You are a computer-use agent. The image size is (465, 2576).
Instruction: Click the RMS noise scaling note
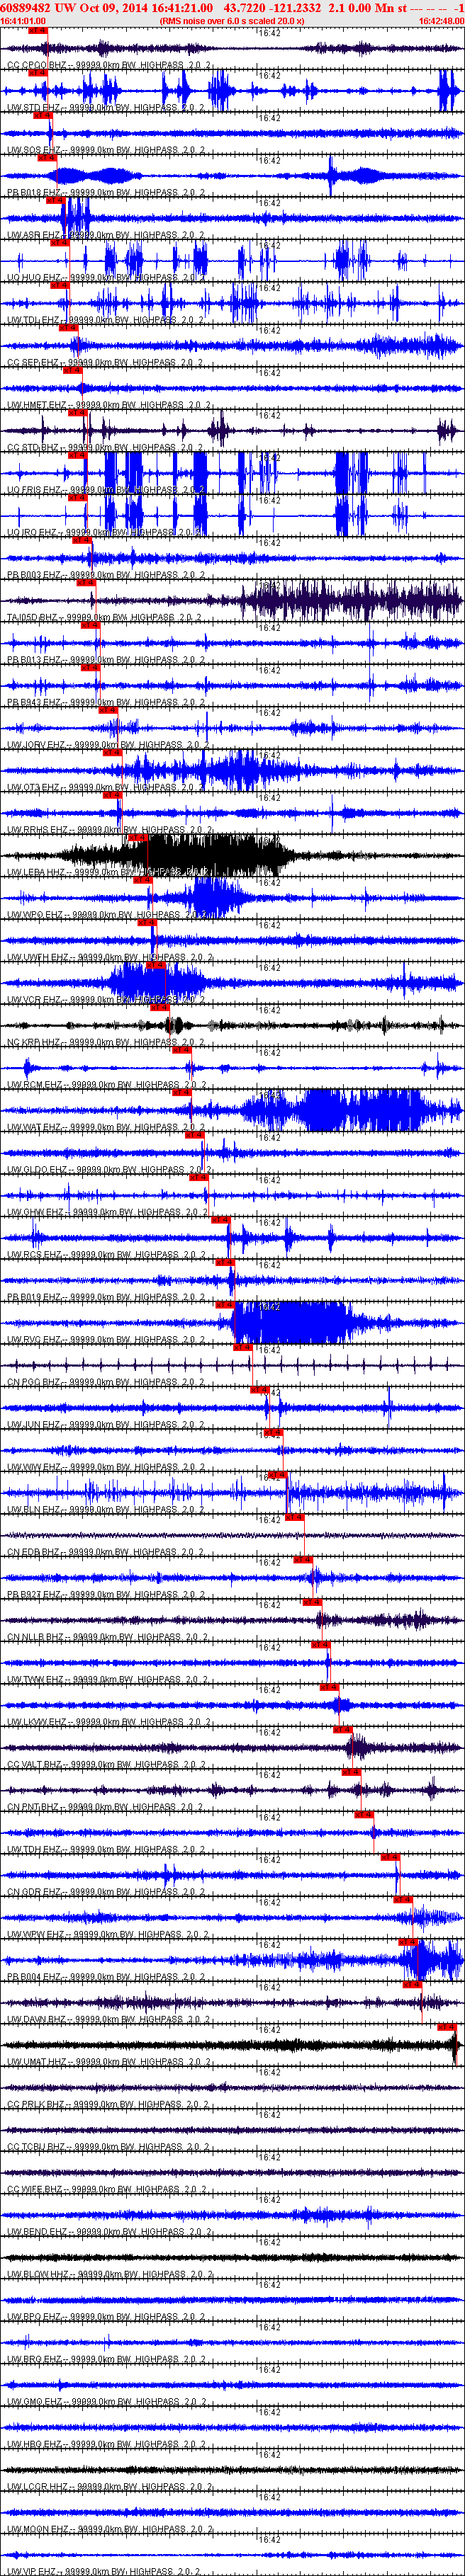pyautogui.click(x=232, y=20)
